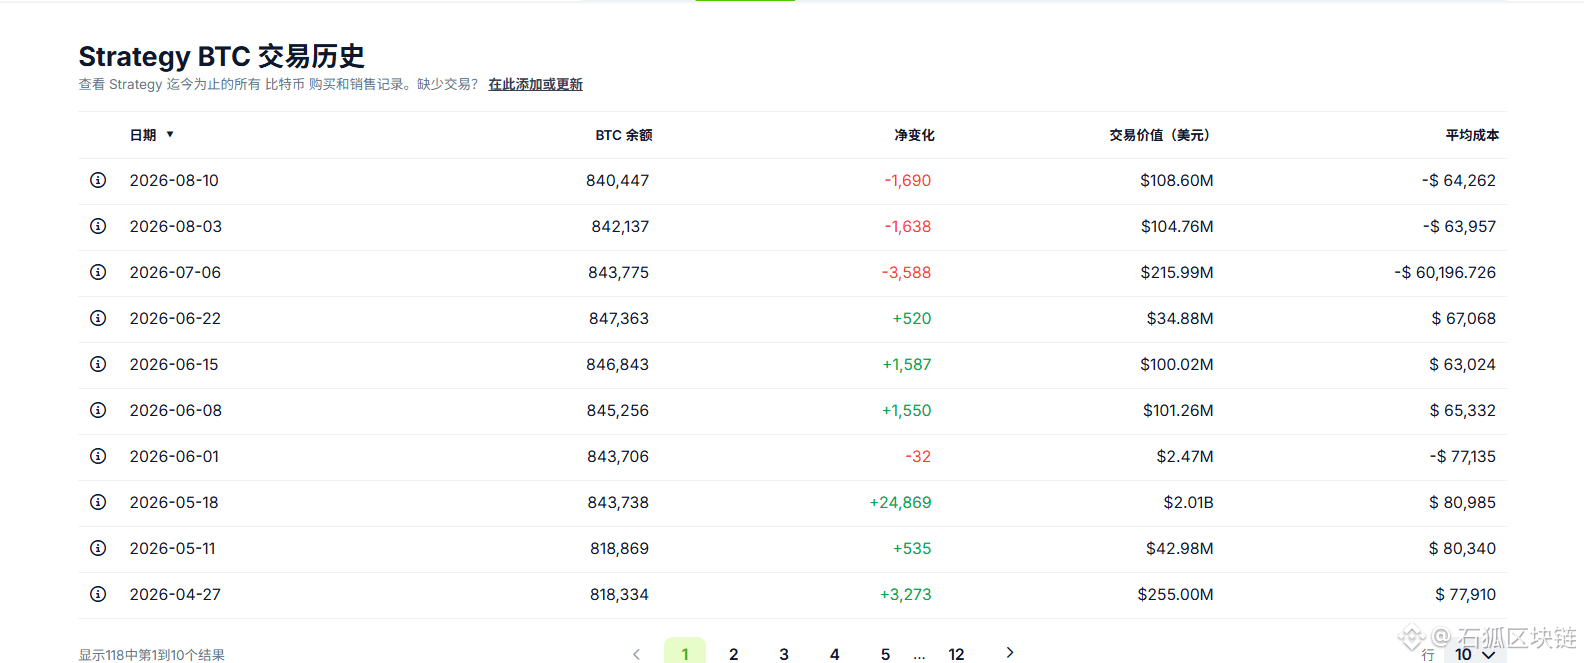Click trade value $108.60M
Screen dimensions: 1584x663
[1177, 181]
